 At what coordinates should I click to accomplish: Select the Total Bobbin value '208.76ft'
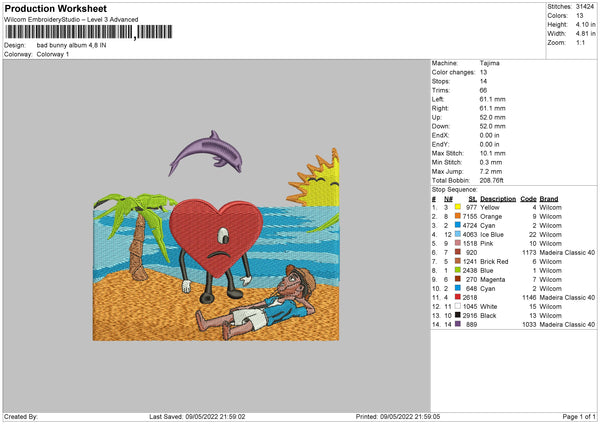[x=491, y=180]
